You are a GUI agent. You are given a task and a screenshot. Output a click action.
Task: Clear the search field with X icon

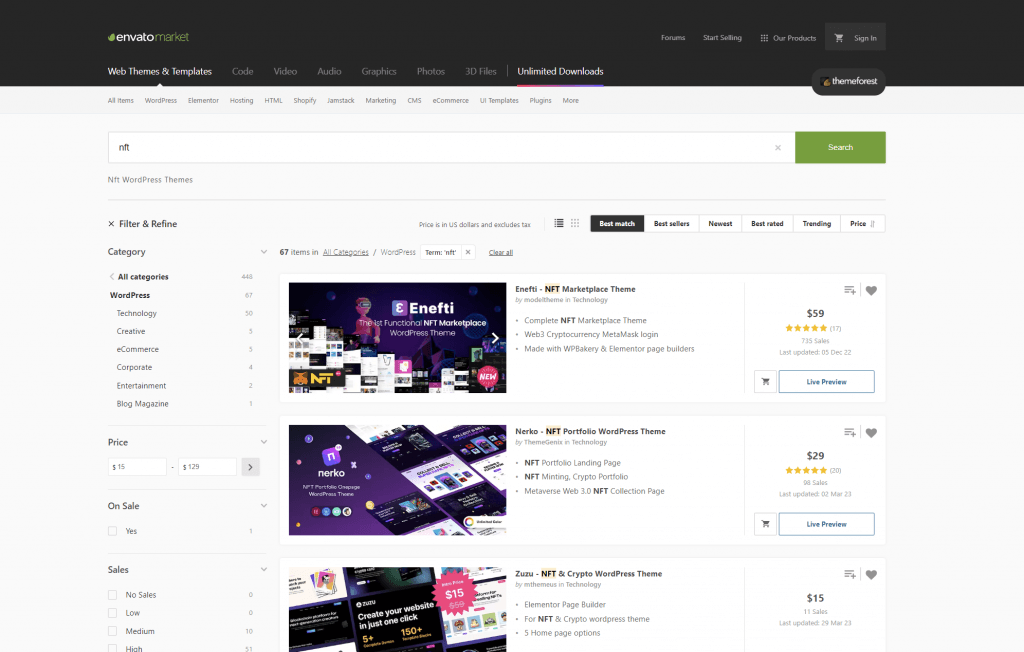point(778,148)
